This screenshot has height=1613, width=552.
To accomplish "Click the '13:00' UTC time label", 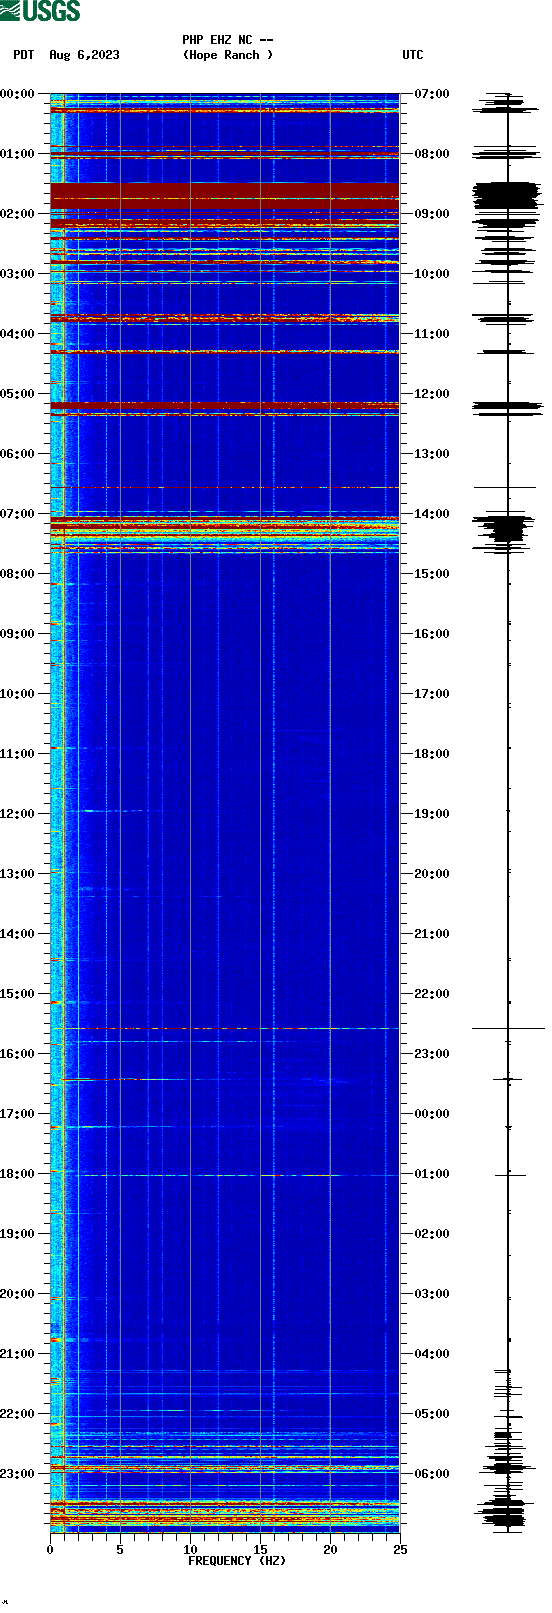I will click(432, 454).
